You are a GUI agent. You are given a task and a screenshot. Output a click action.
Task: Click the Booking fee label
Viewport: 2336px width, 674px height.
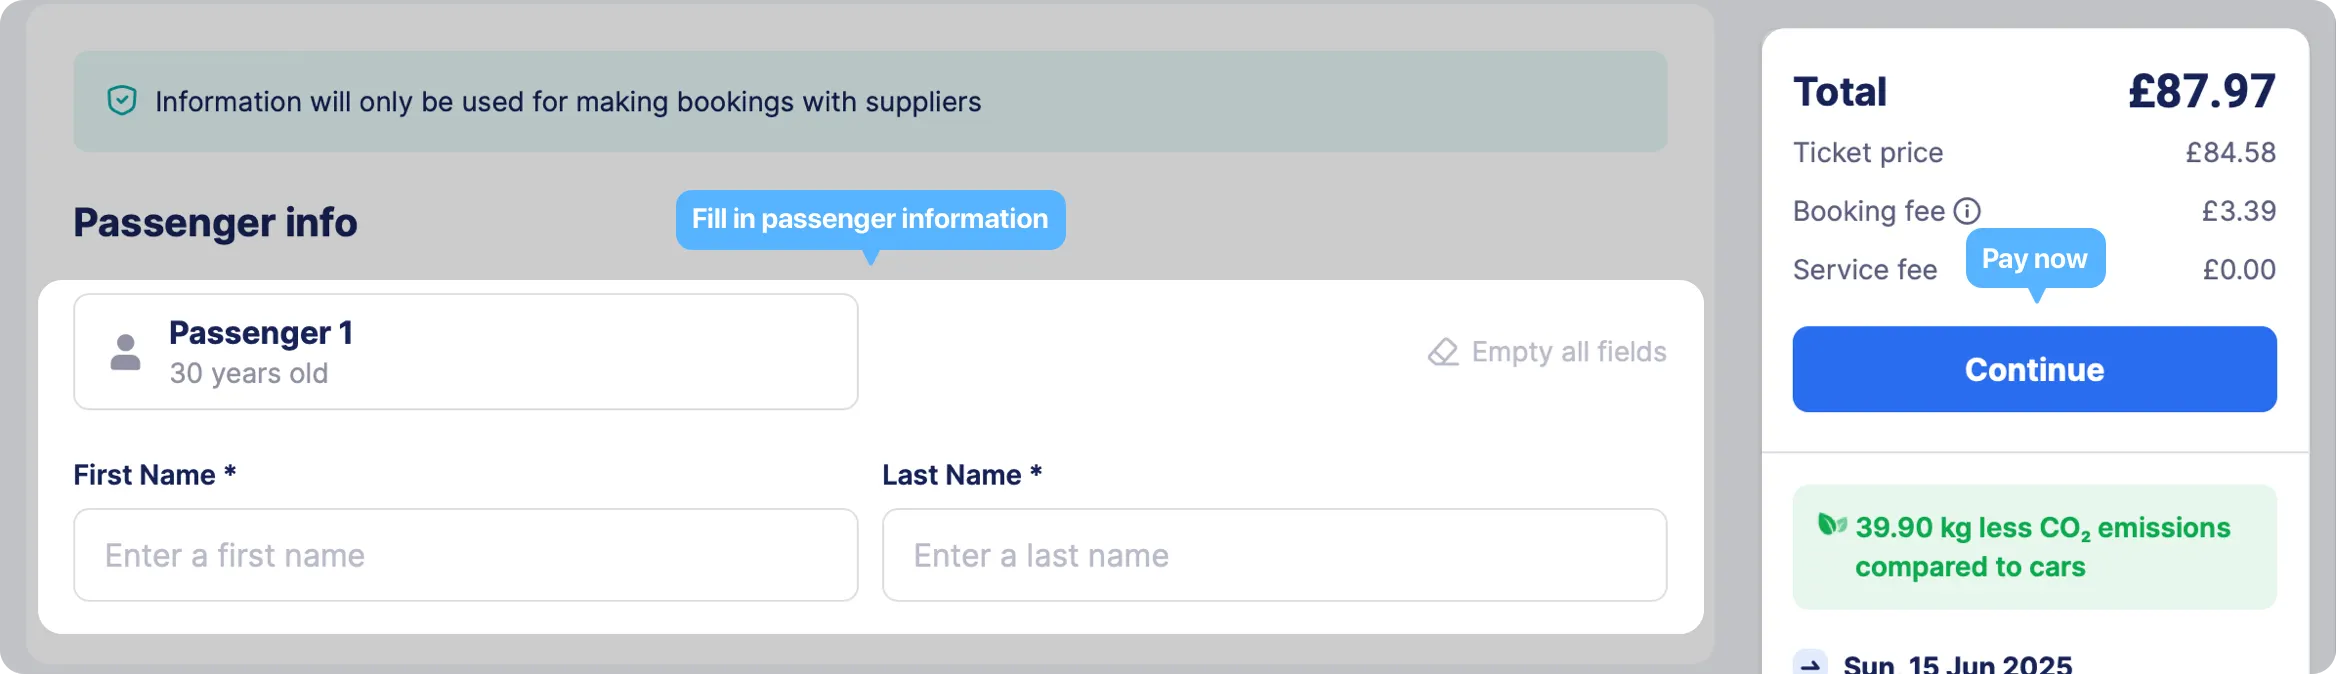click(x=1868, y=211)
